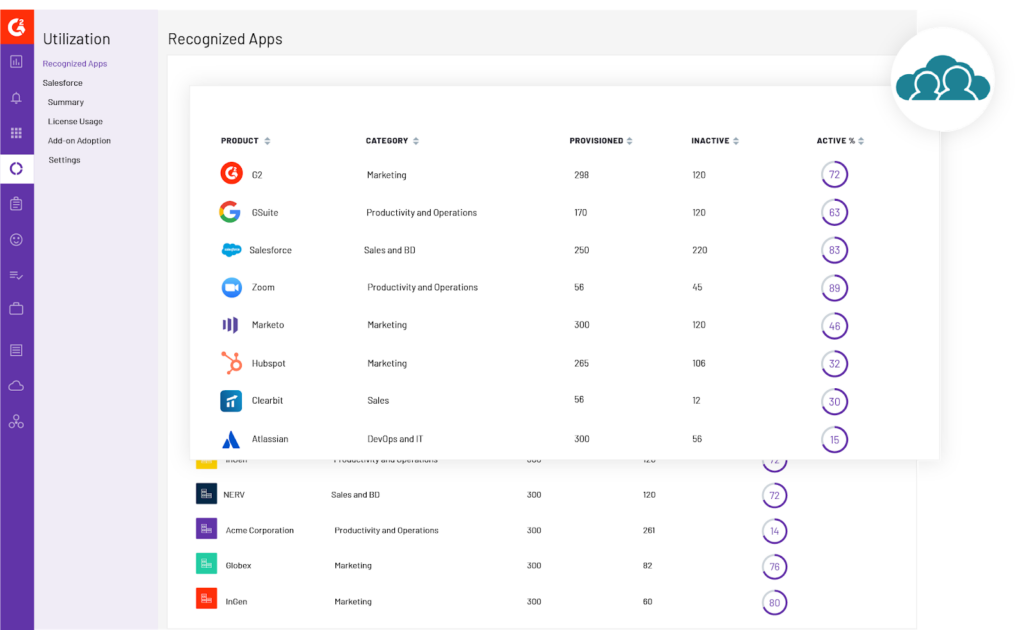Click the users cloud badge icon
Image resolution: width=1024 pixels, height=630 pixels.
(x=942, y=80)
